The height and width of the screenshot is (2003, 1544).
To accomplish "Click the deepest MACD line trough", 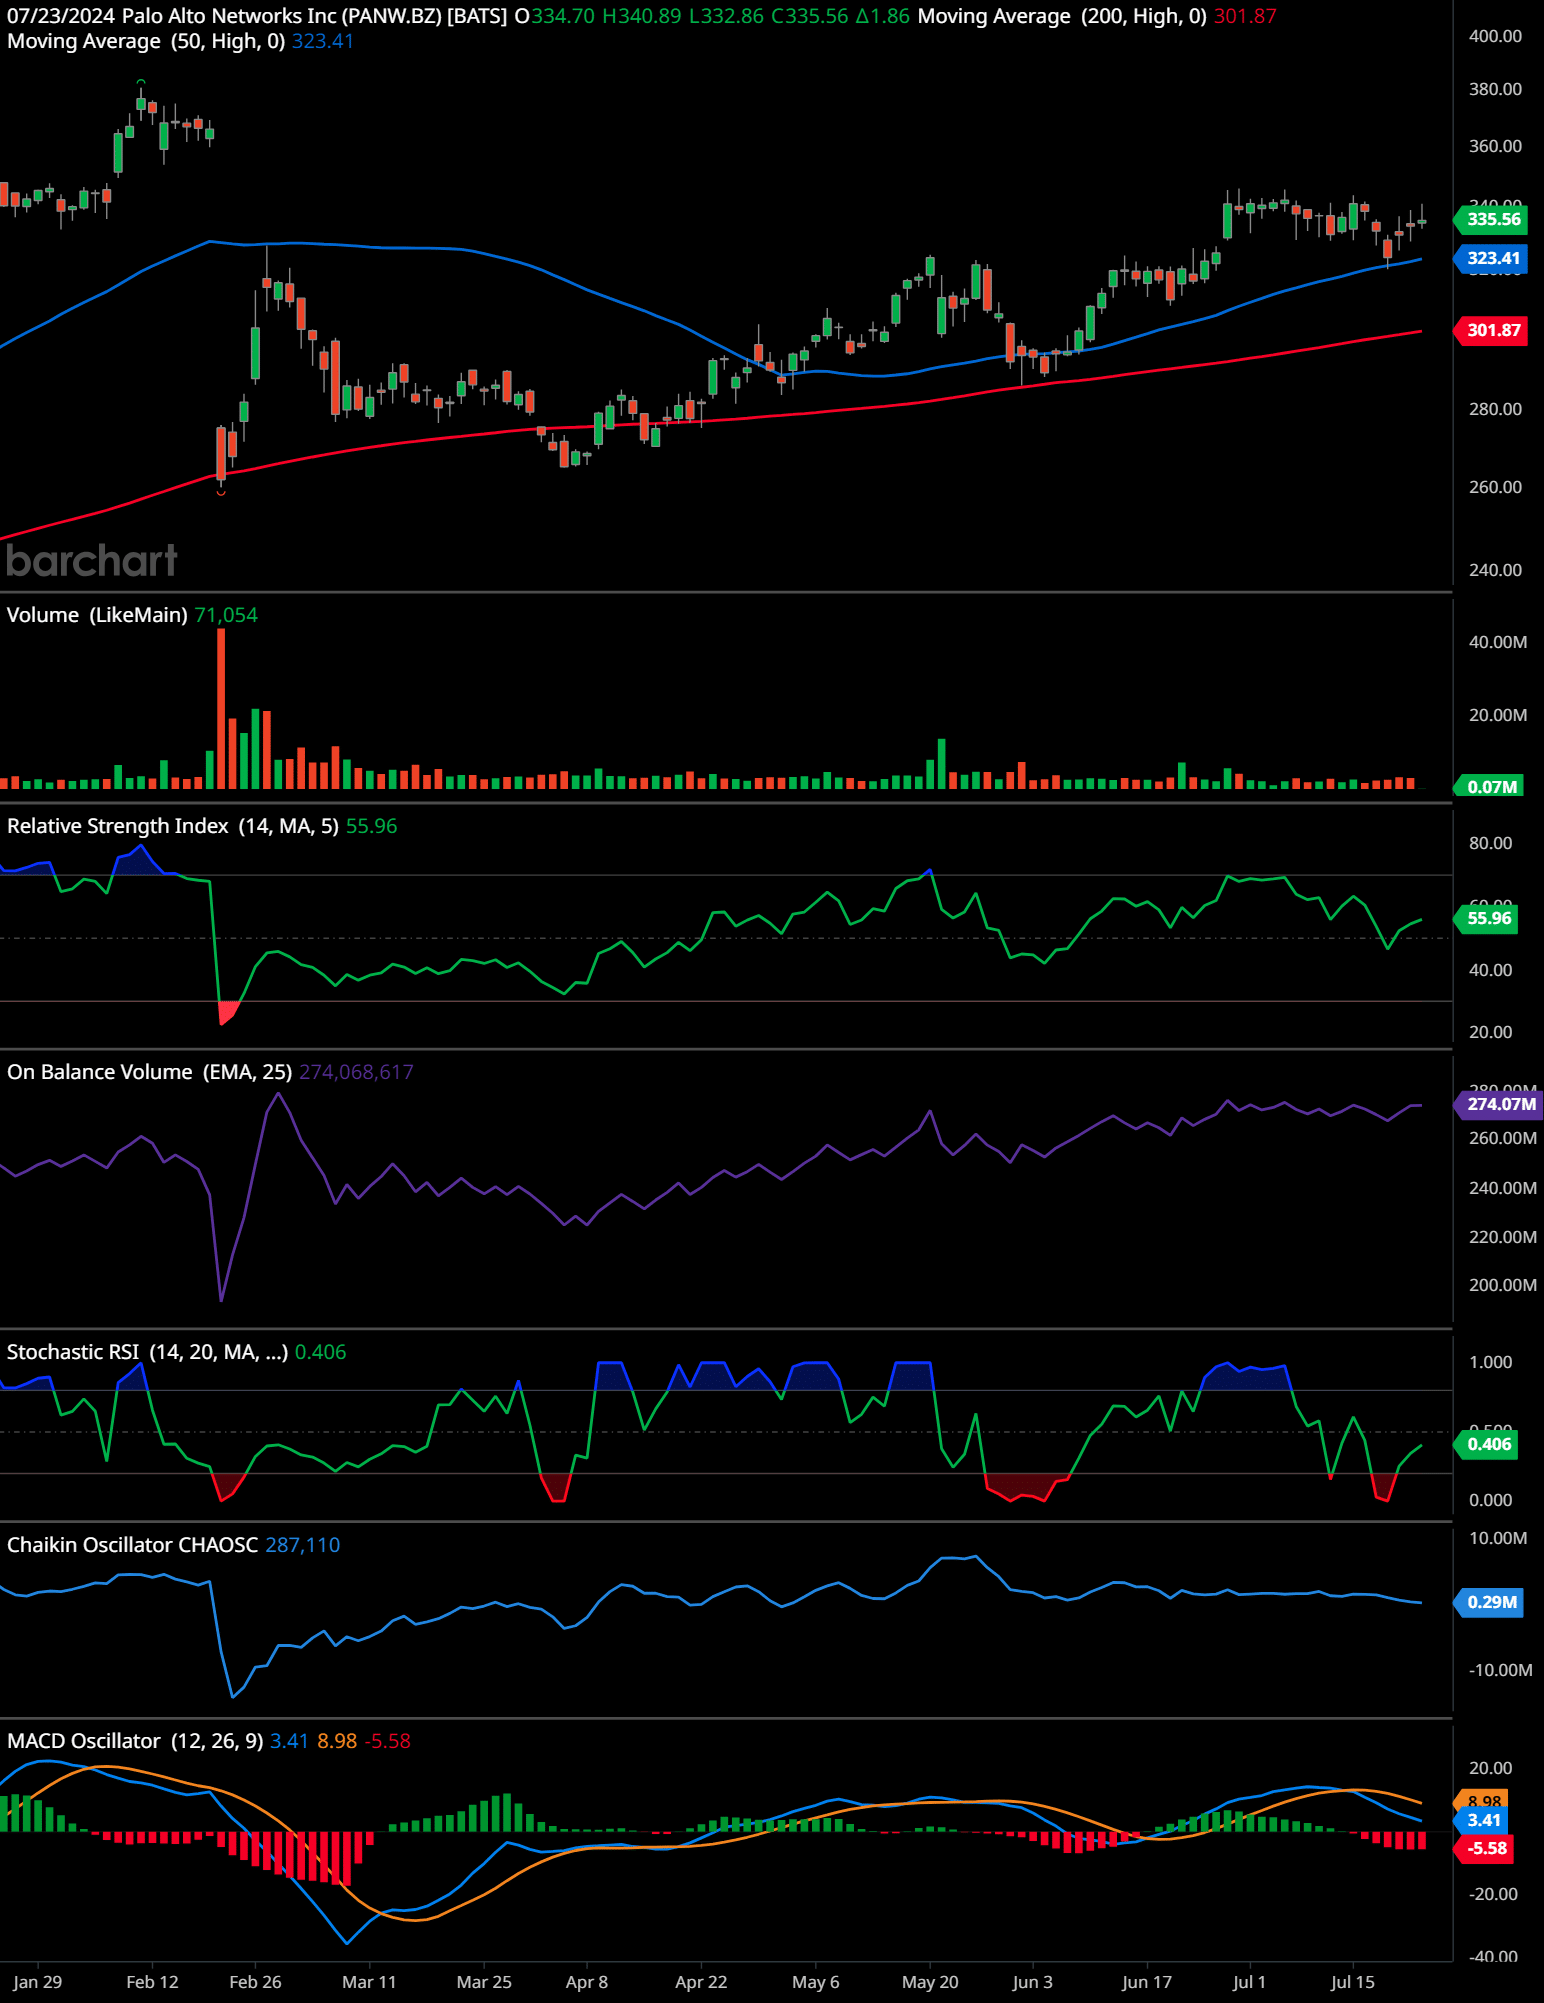I will [347, 1942].
